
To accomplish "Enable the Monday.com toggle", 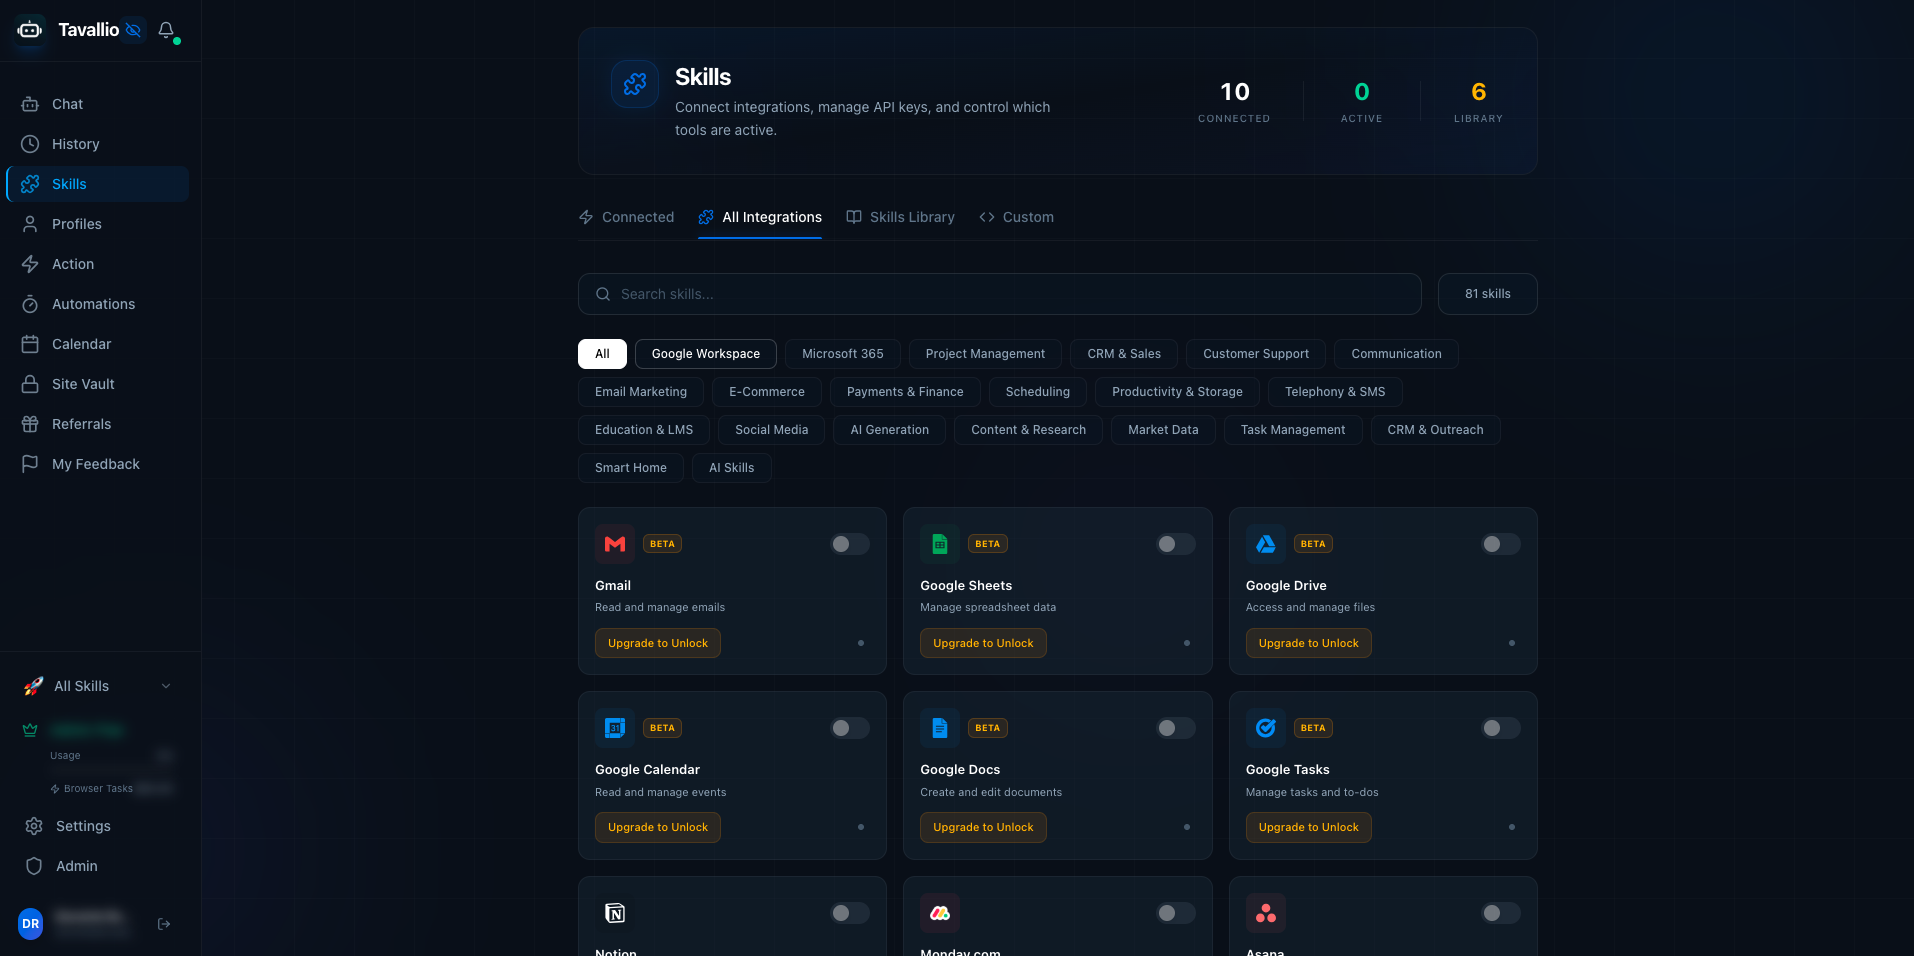I will tap(1176, 913).
